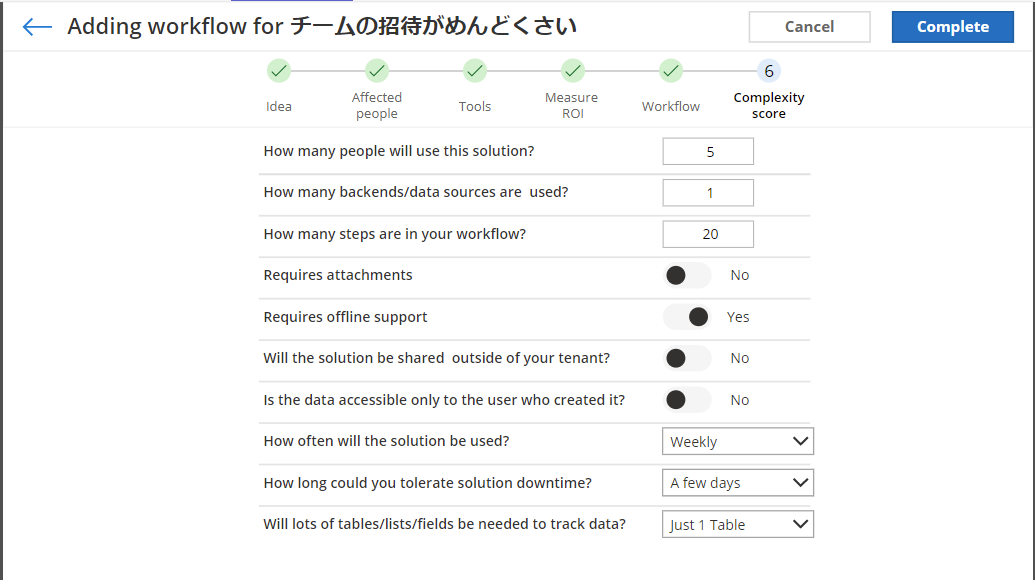The height and width of the screenshot is (580, 1035).
Task: Click the Complete button
Action: [952, 27]
